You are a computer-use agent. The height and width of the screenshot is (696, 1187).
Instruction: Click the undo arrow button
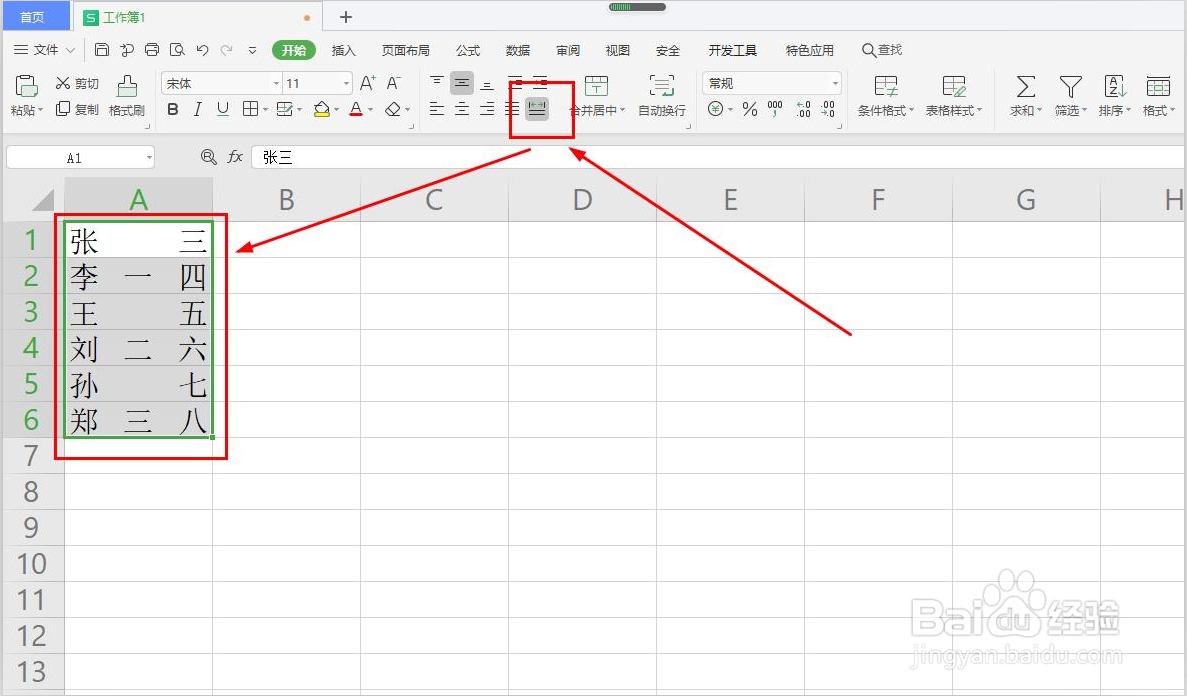(202, 48)
